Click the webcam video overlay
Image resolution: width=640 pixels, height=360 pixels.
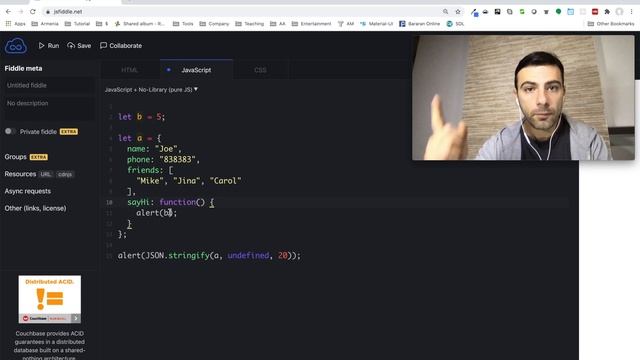(523, 98)
